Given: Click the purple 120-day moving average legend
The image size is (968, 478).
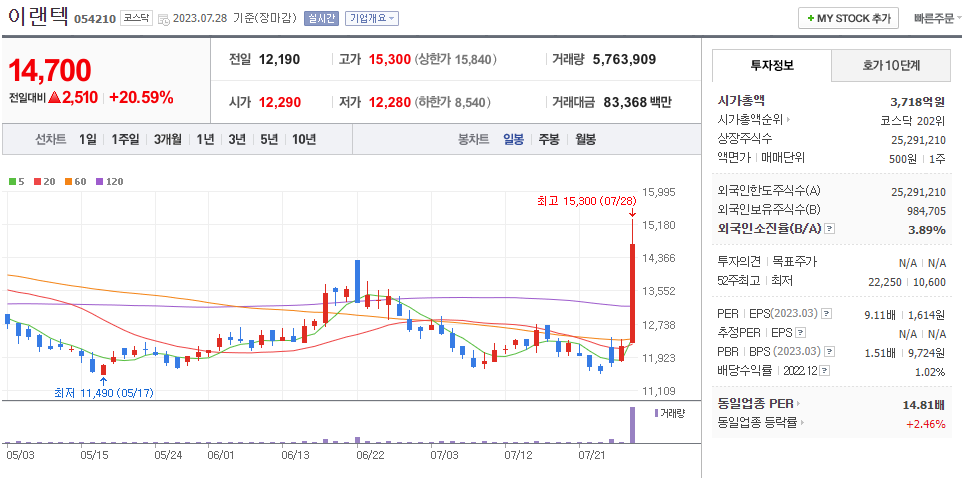Looking at the screenshot, I should tap(109, 182).
